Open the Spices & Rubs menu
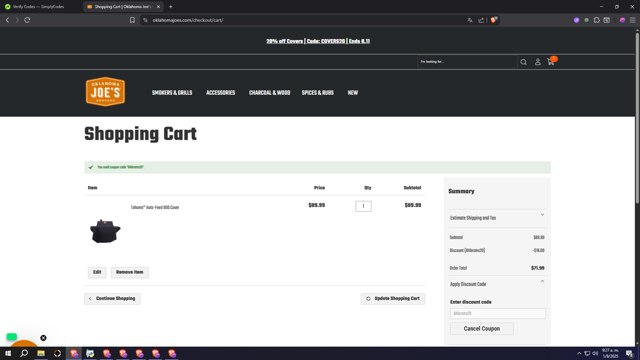This screenshot has height=360, width=640. point(318,93)
